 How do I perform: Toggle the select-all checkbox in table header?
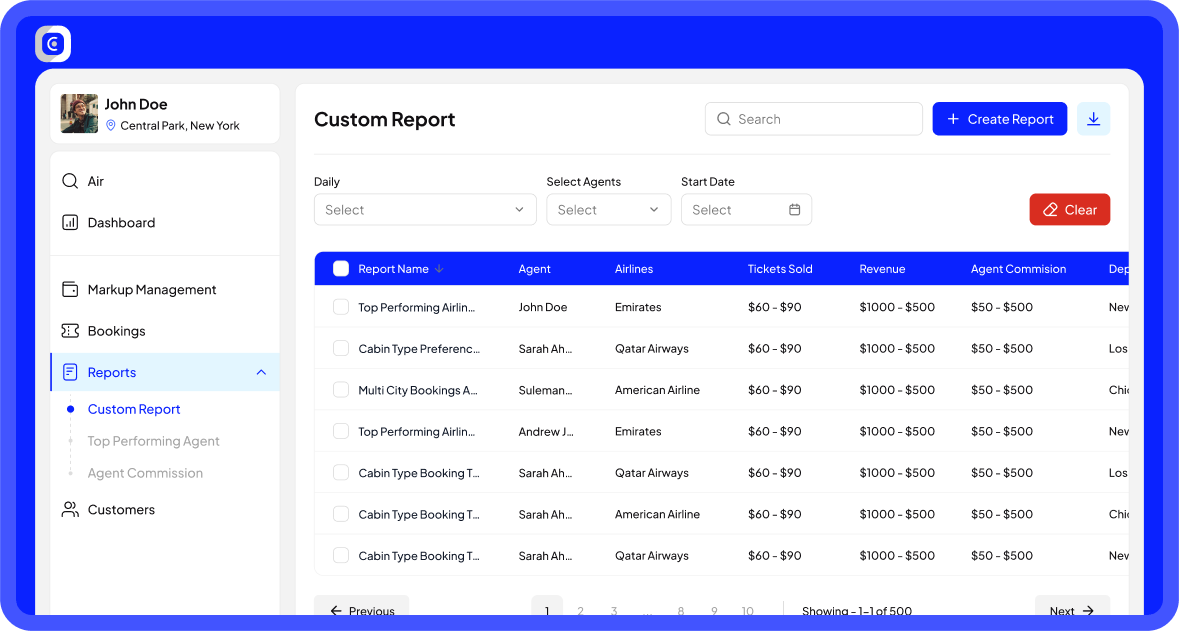click(341, 268)
